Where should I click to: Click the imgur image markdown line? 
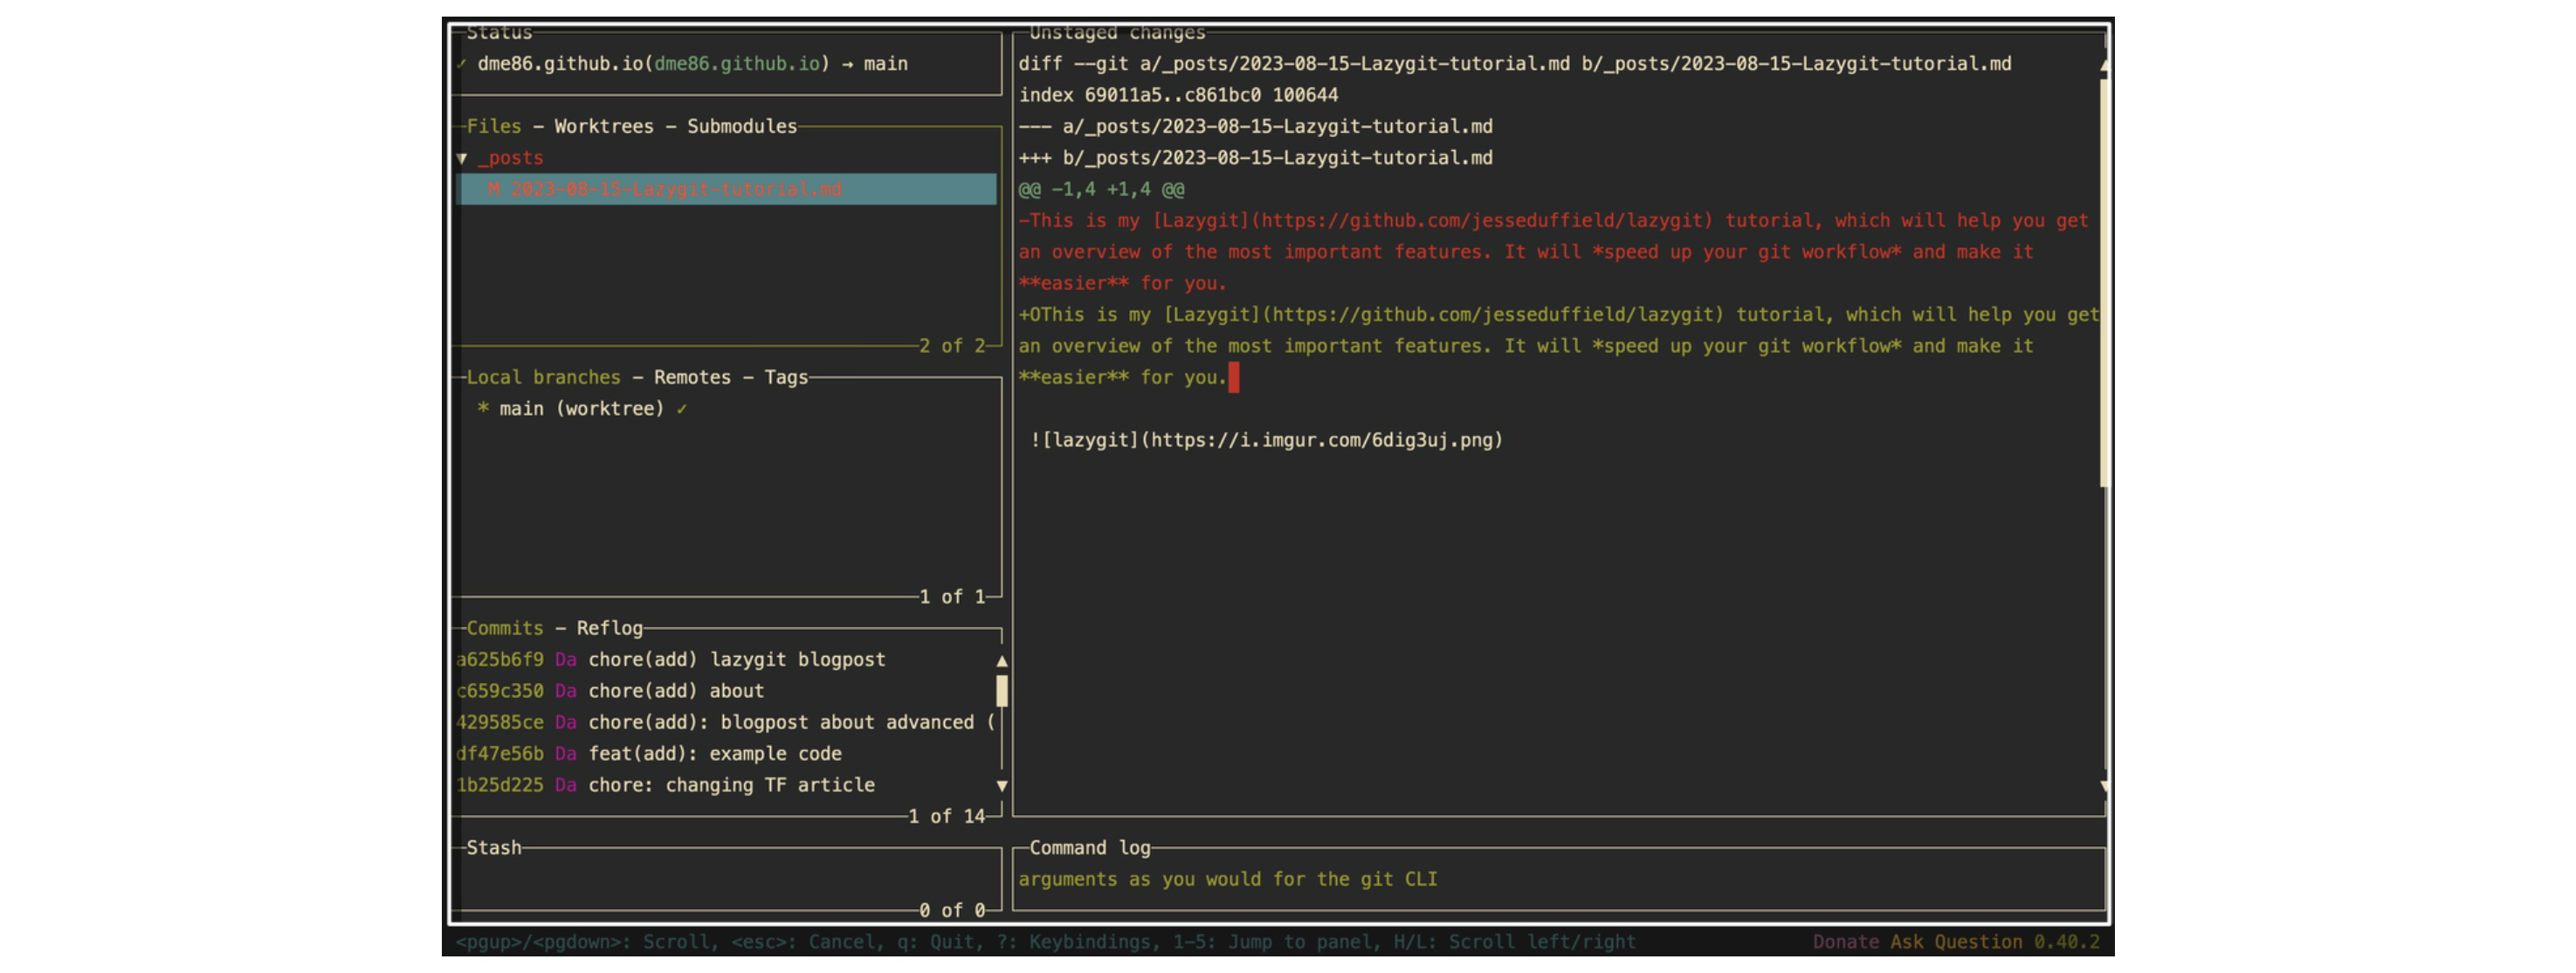click(x=1267, y=440)
